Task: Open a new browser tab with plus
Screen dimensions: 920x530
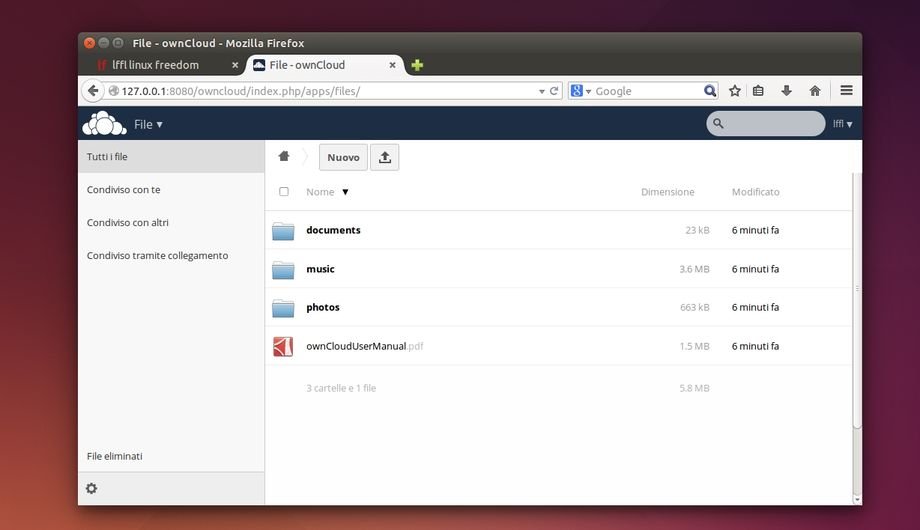Action: (x=417, y=65)
